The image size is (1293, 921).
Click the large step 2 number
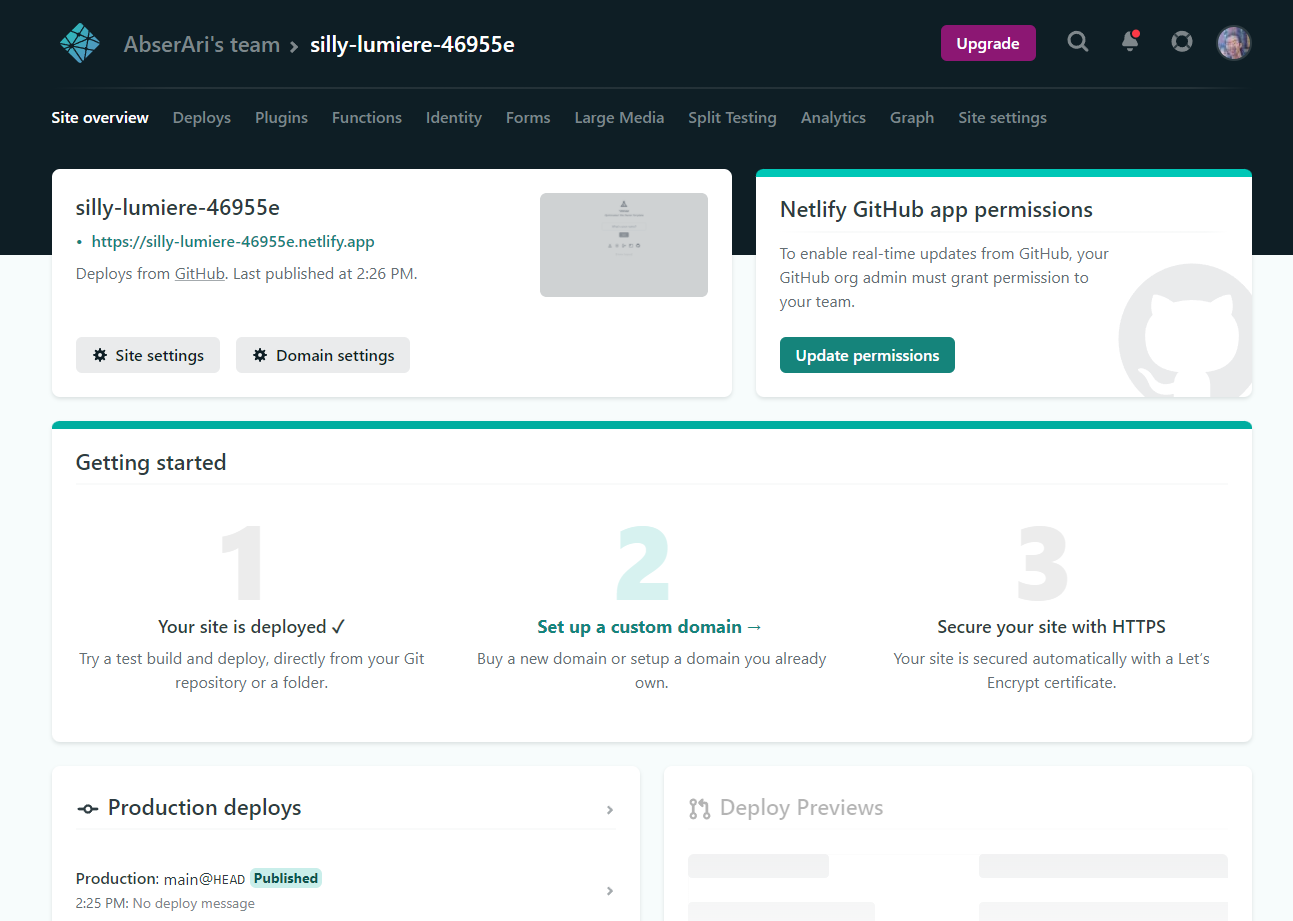pyautogui.click(x=642, y=564)
